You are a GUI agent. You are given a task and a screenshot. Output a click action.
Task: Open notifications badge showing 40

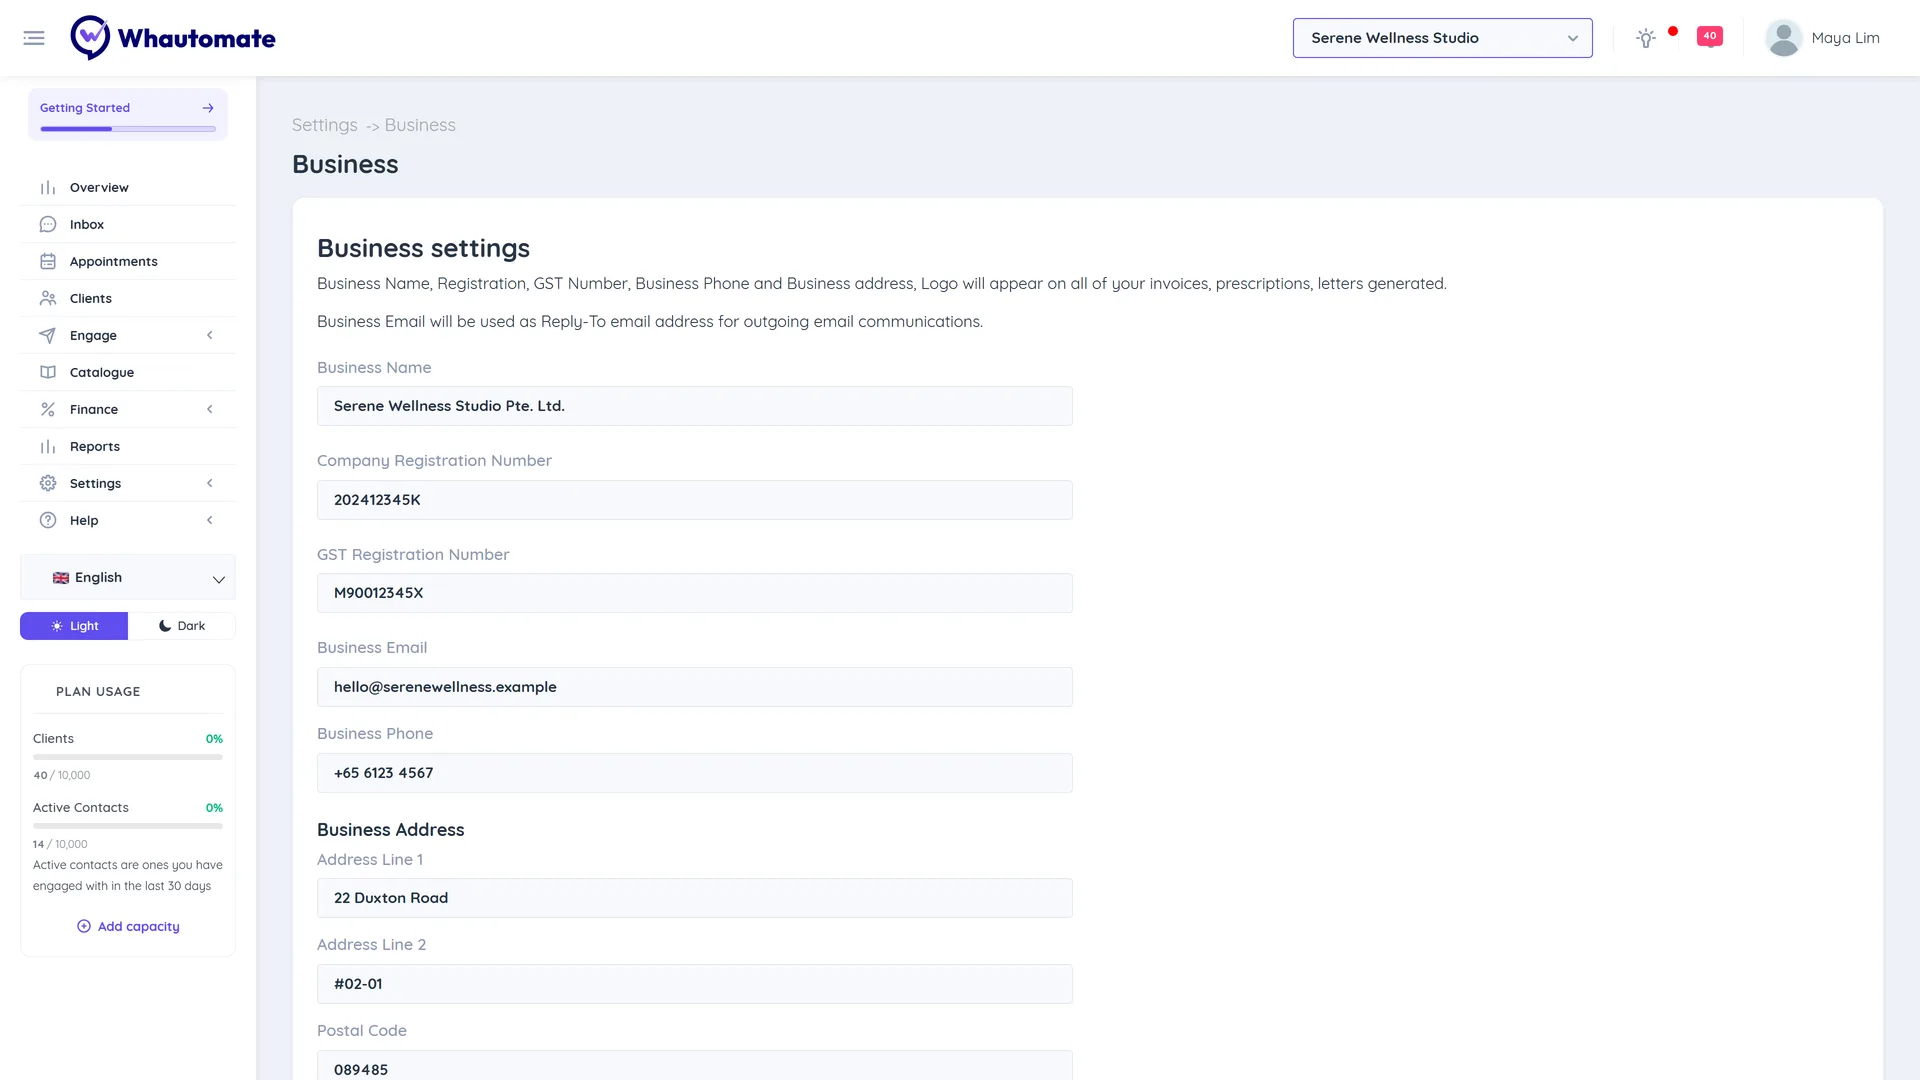pos(1710,36)
